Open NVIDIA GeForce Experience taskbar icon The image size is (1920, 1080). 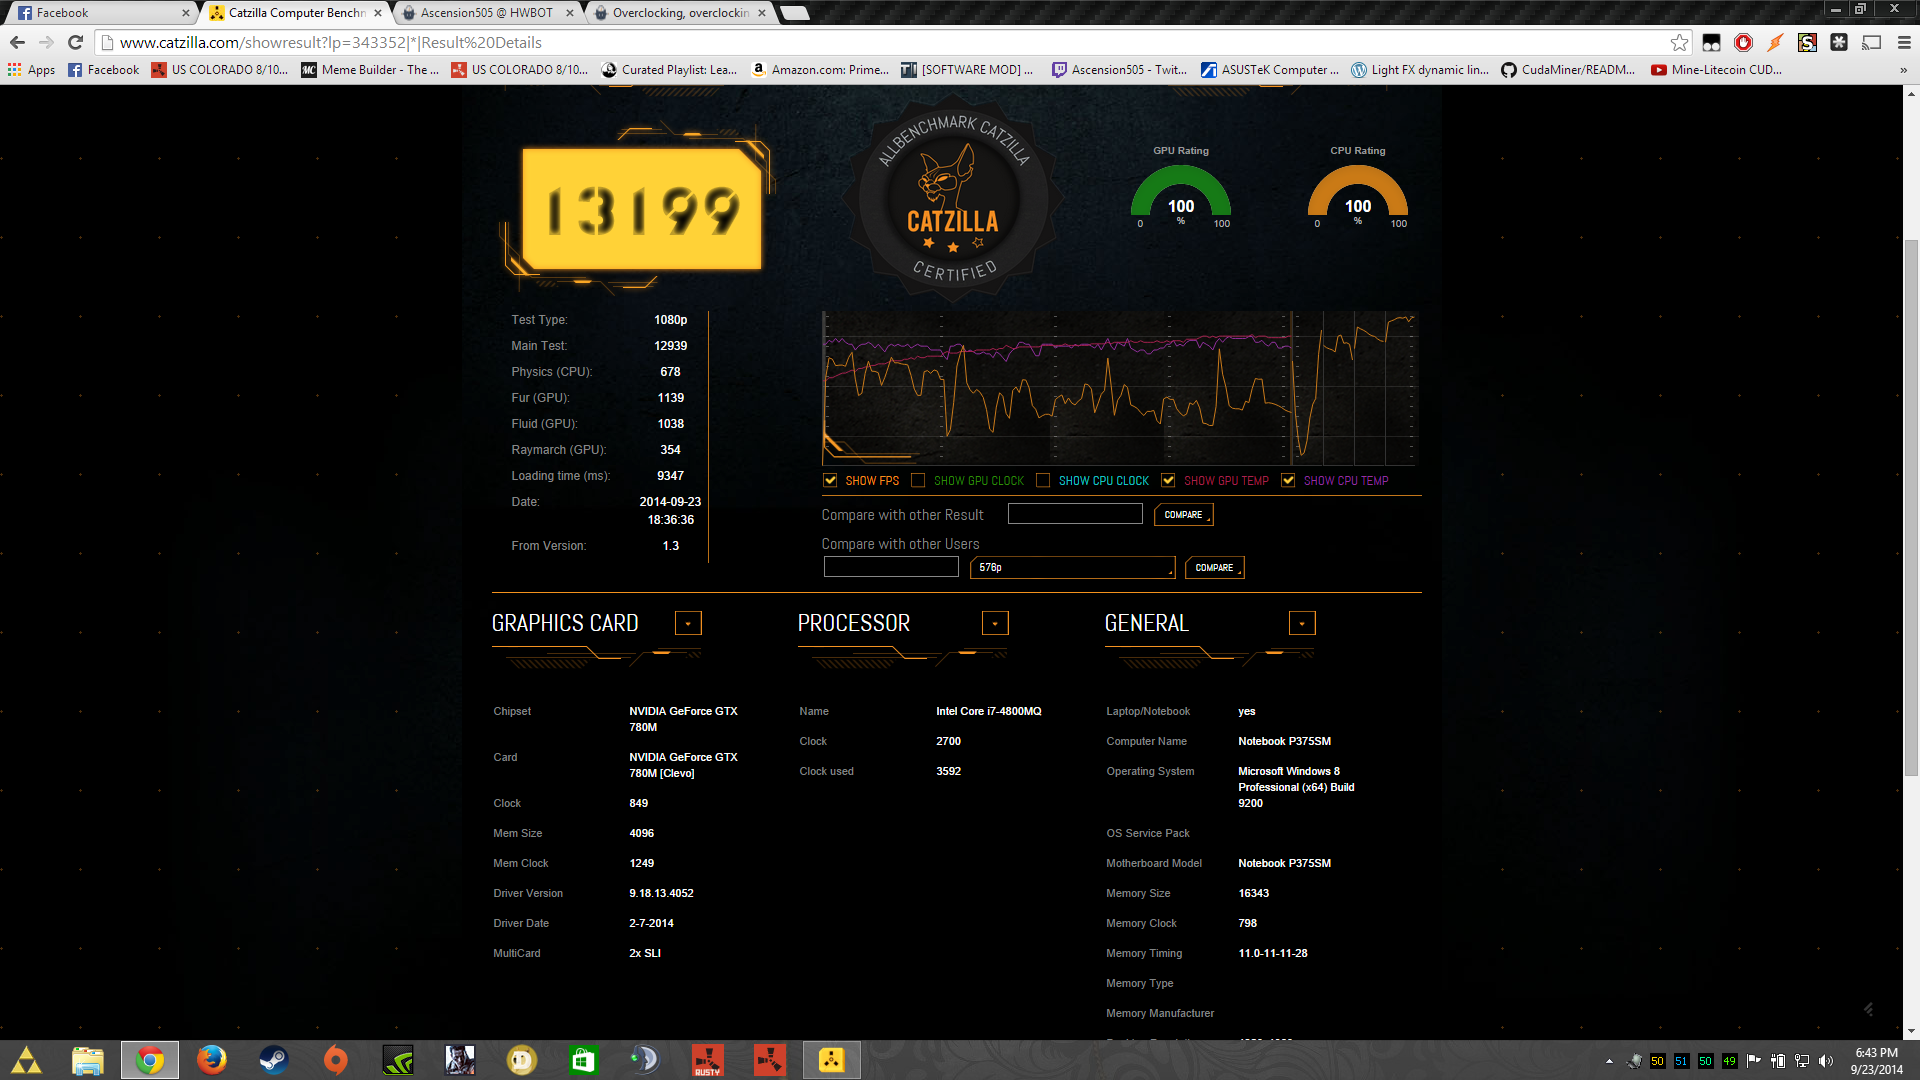point(397,1059)
